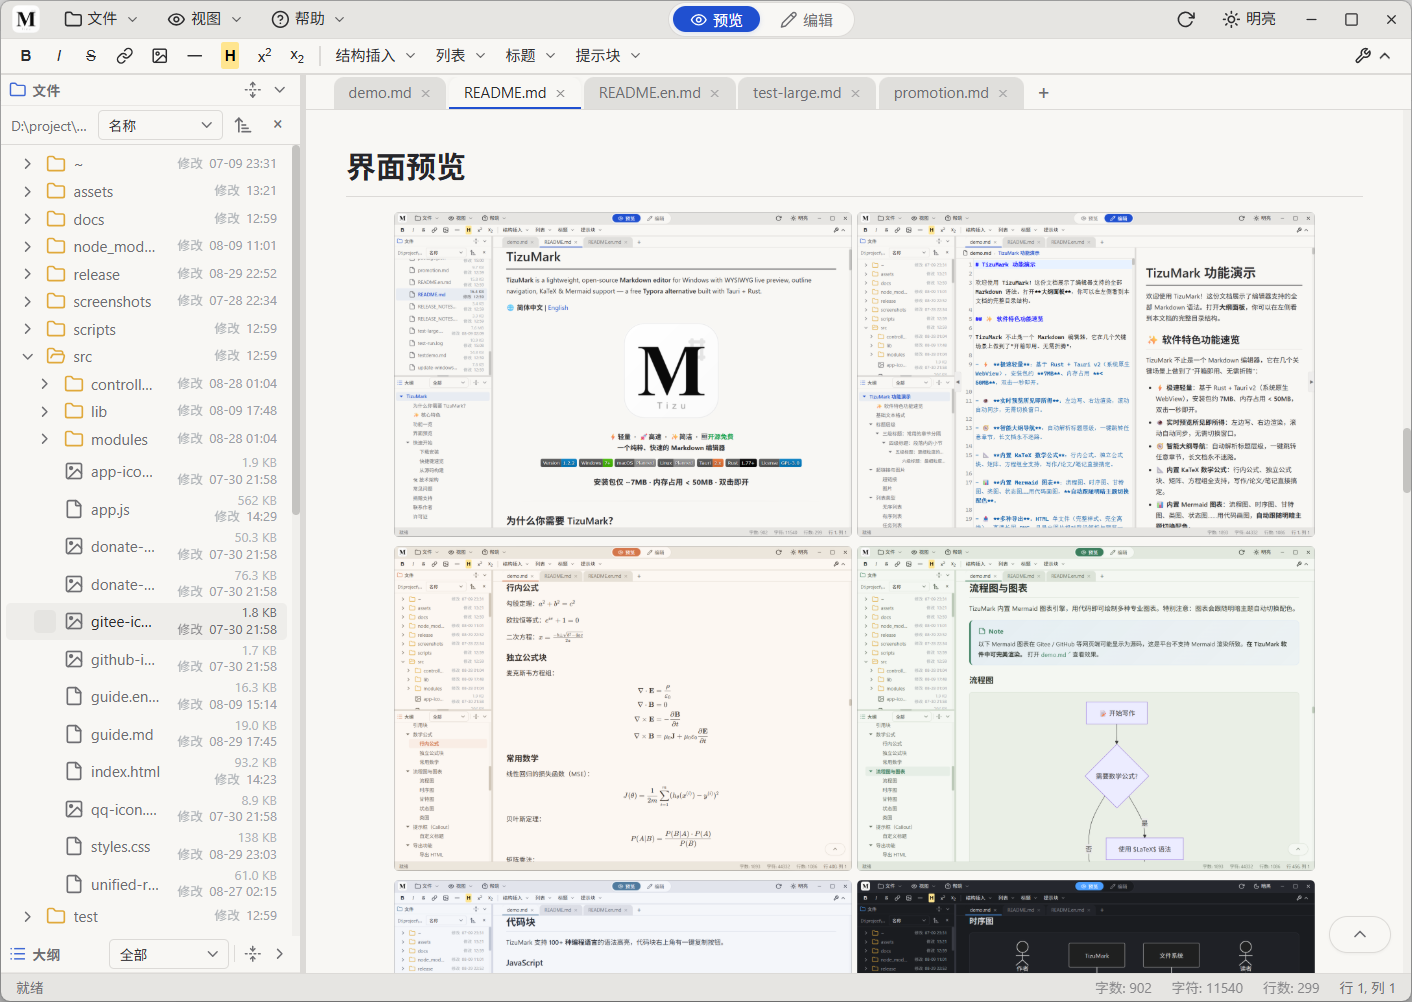Close the file panel with X
This screenshot has width=1412, height=1002.
(278, 125)
